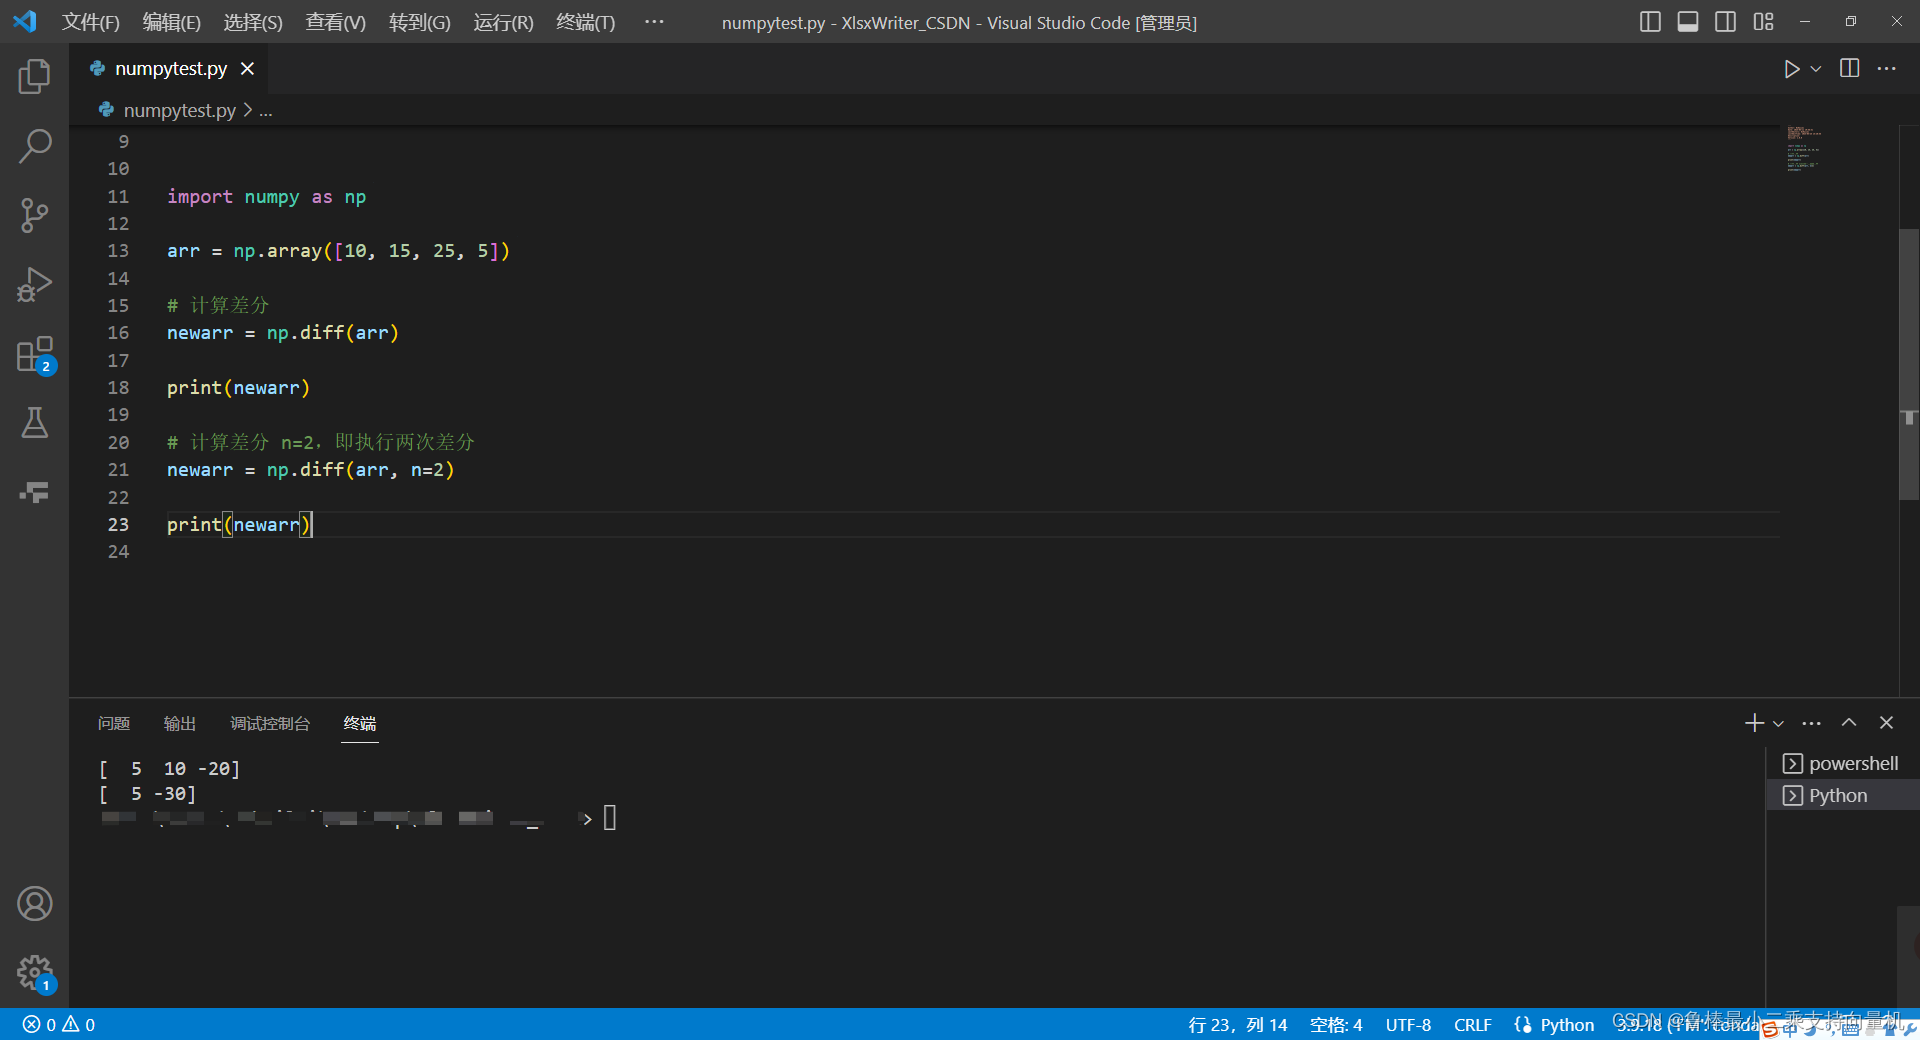Change file encoding UTF-8
The image size is (1920, 1040).
(x=1408, y=1025)
